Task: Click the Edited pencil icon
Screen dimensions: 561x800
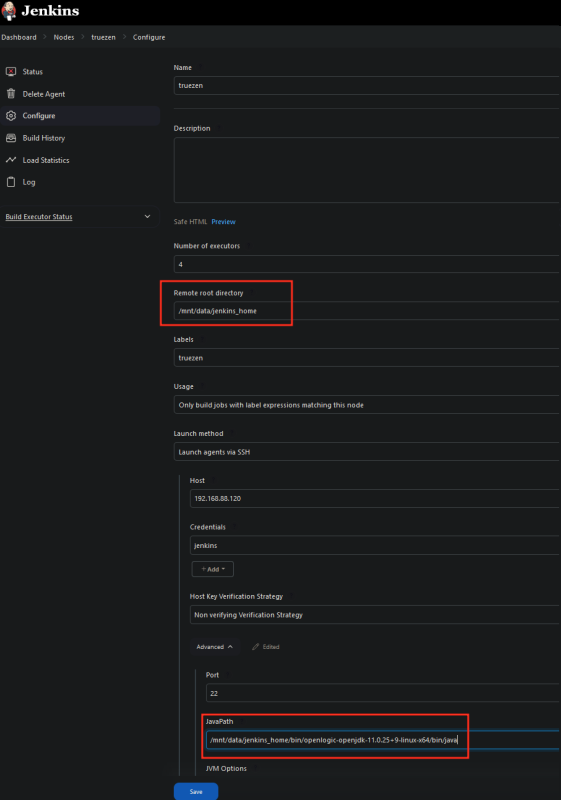Action: [x=256, y=647]
